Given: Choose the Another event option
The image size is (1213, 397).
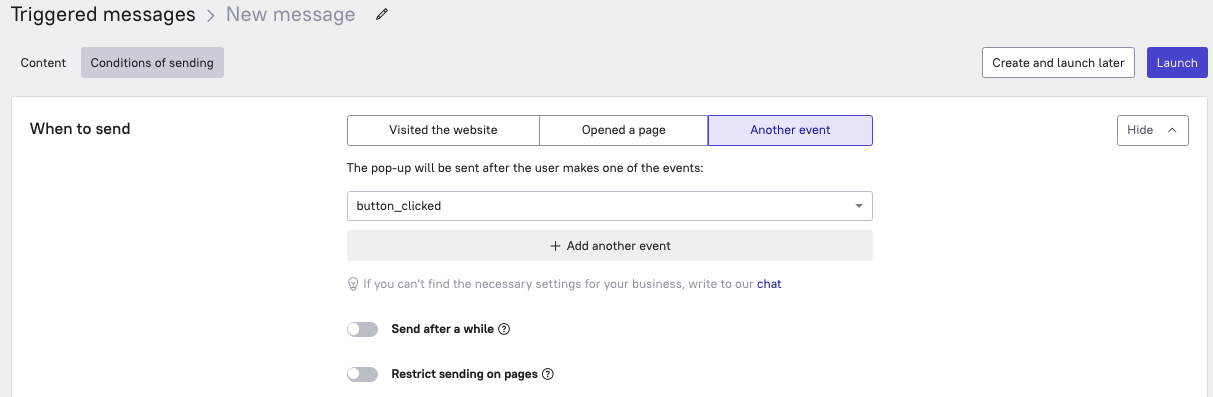Looking at the screenshot, I should [x=790, y=130].
